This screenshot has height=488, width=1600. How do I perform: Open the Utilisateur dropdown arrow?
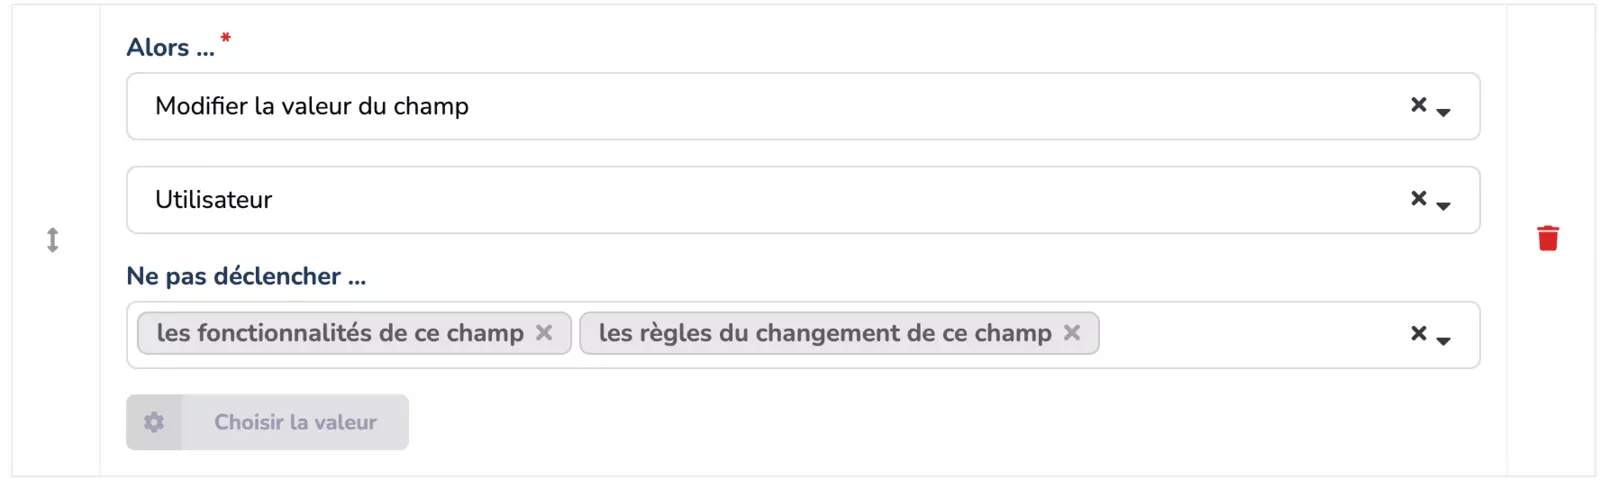1443,205
